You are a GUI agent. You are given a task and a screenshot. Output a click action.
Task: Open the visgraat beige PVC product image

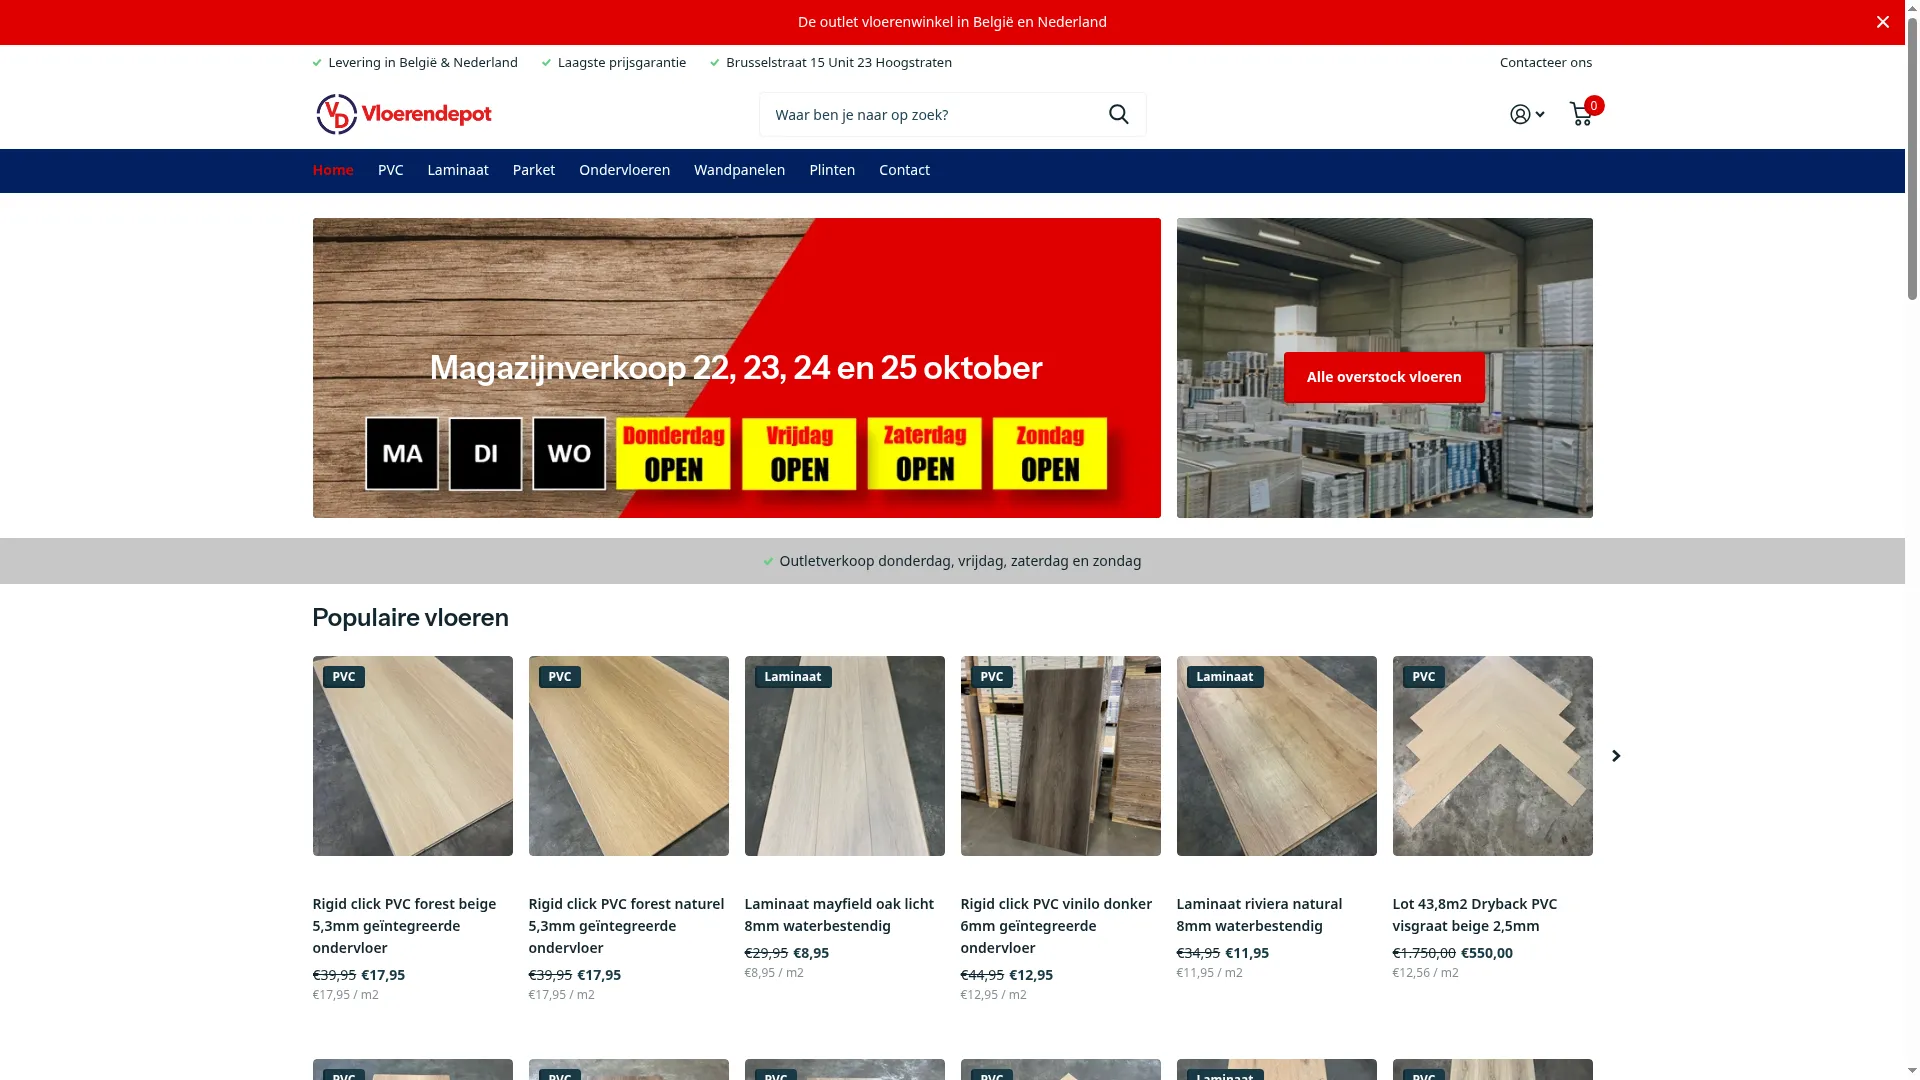tap(1492, 756)
